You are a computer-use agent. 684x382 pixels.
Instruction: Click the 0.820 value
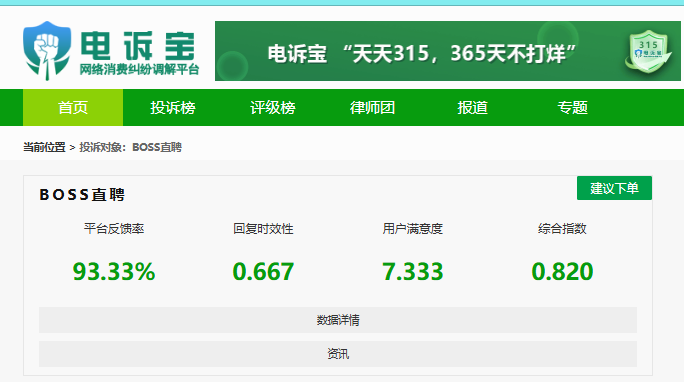pyautogui.click(x=562, y=271)
